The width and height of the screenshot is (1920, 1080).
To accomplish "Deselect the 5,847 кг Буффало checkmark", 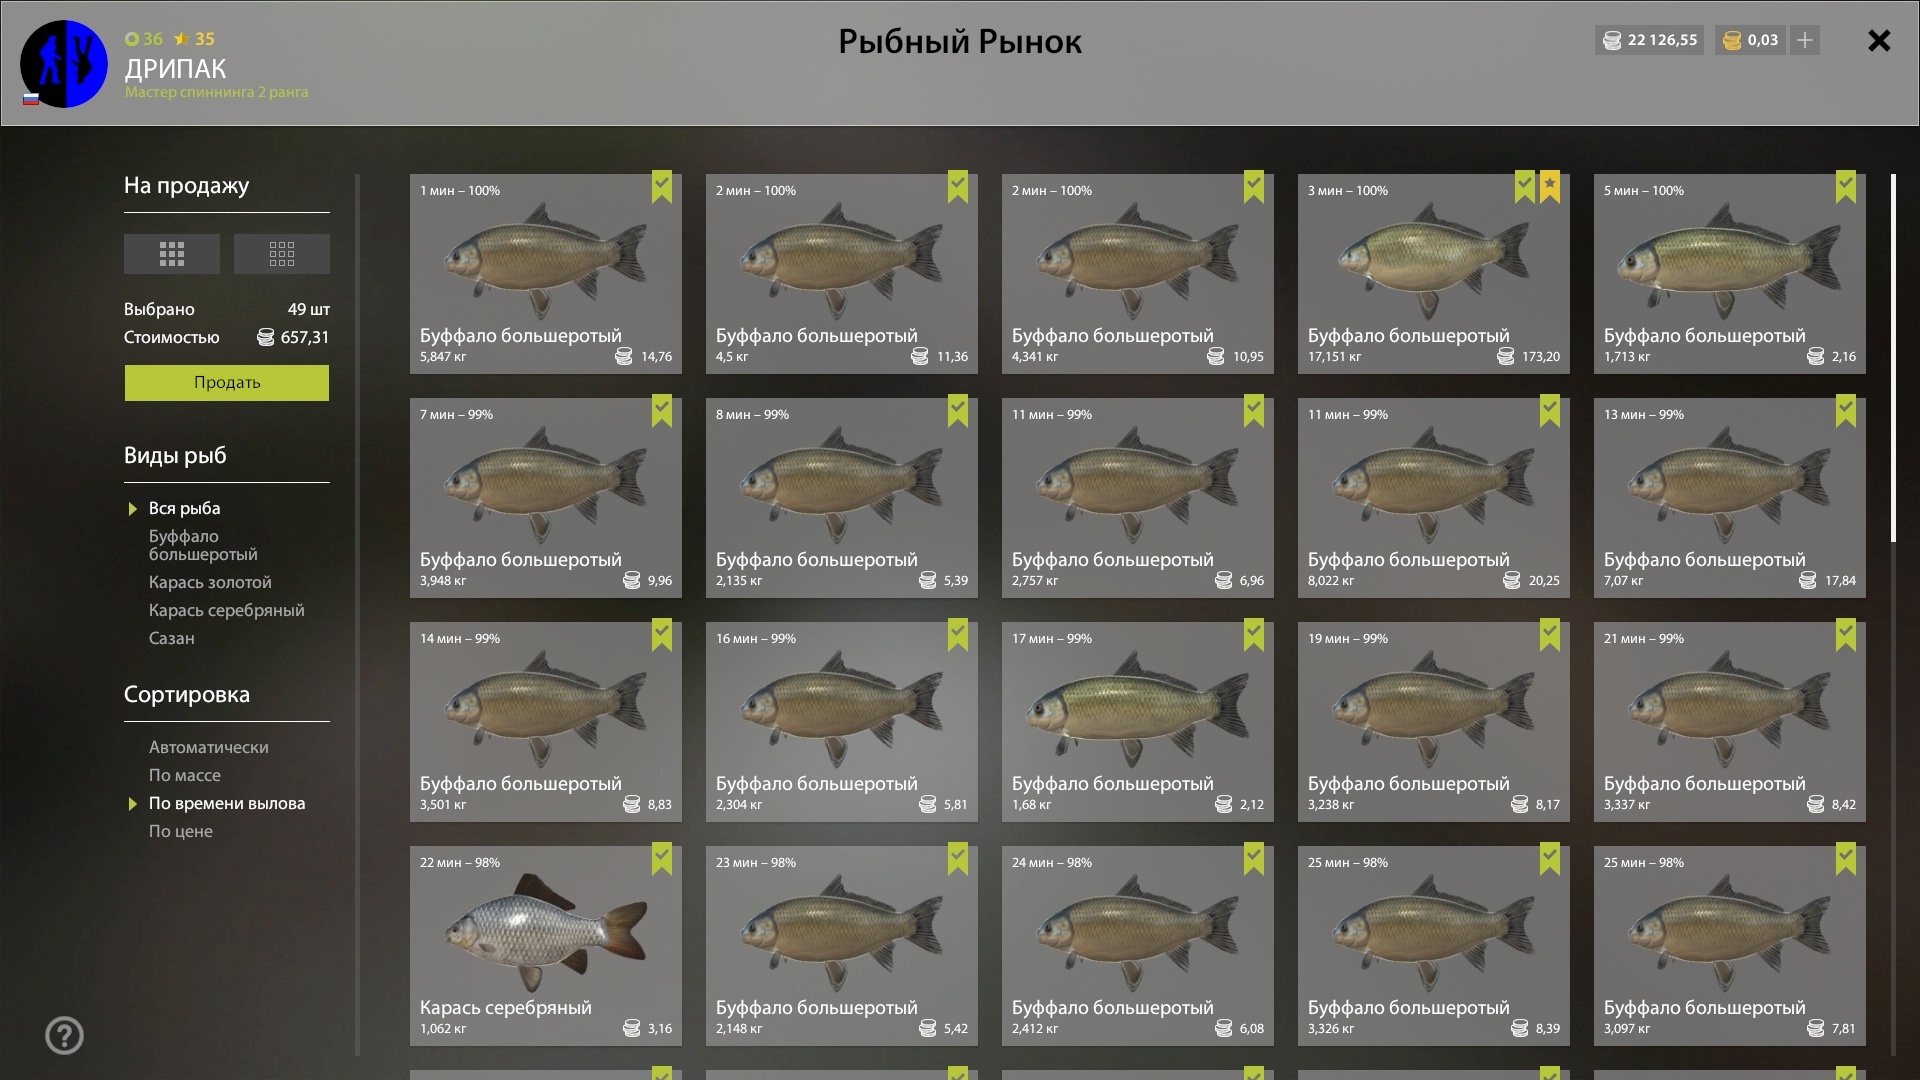I will [662, 186].
